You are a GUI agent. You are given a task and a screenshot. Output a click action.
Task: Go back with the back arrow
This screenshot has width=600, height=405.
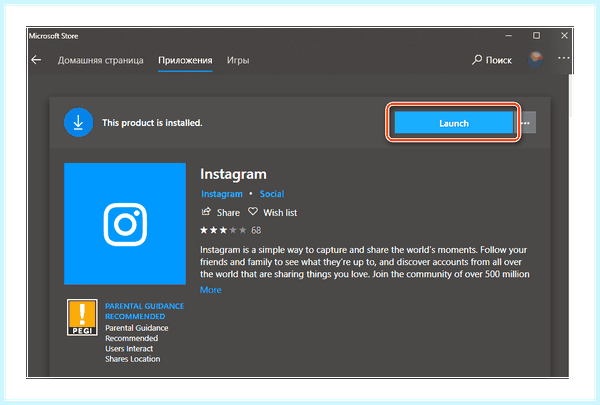coord(36,60)
